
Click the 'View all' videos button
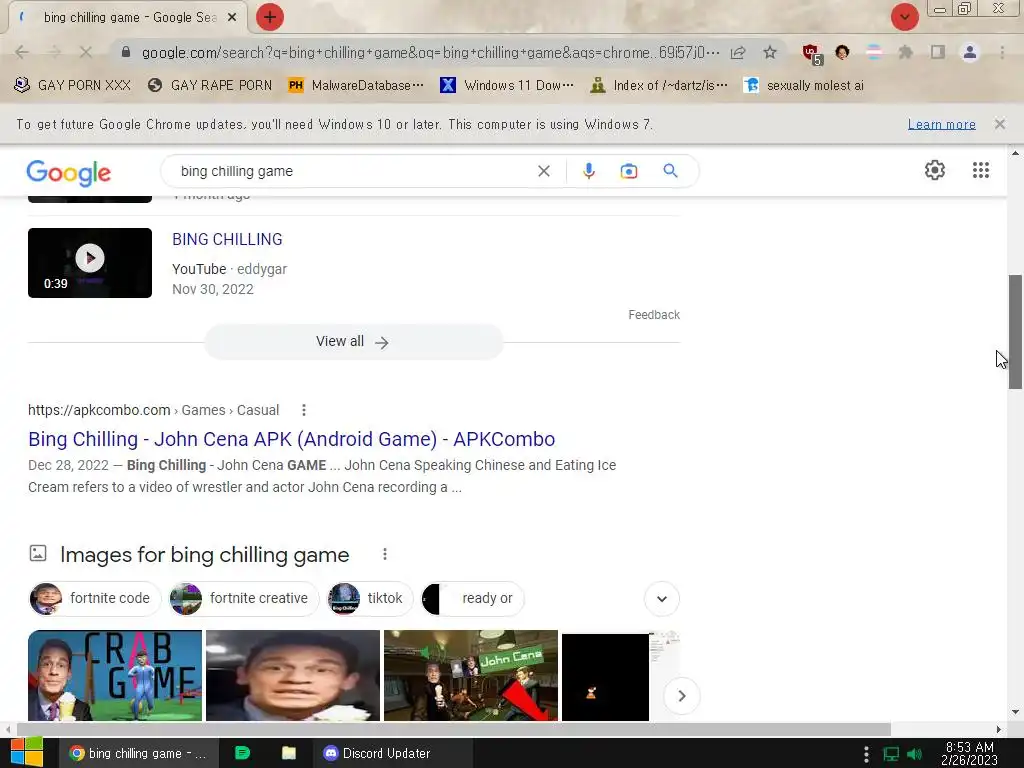click(x=353, y=342)
